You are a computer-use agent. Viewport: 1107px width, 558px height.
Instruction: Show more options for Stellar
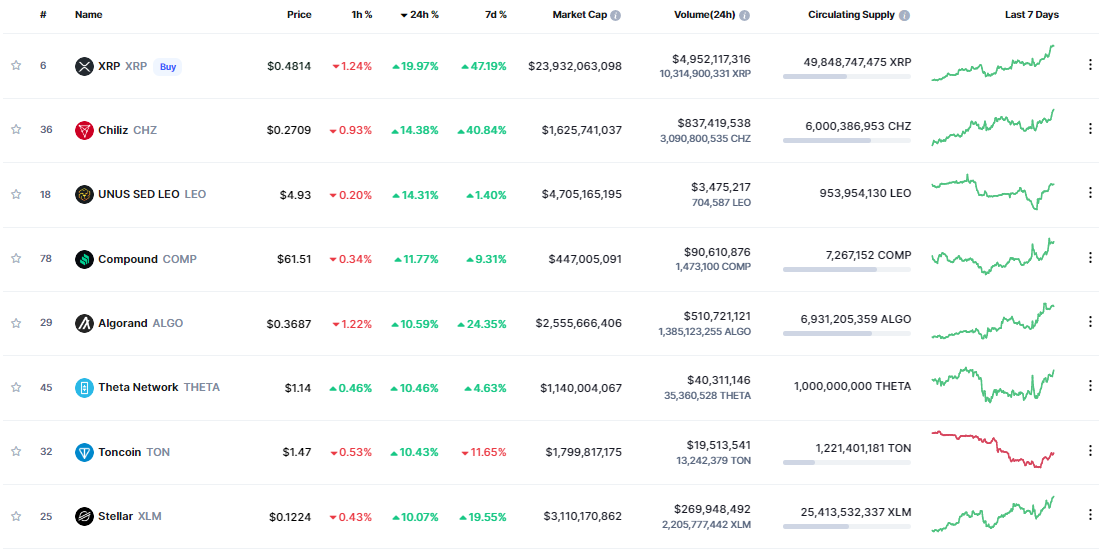(x=1090, y=514)
